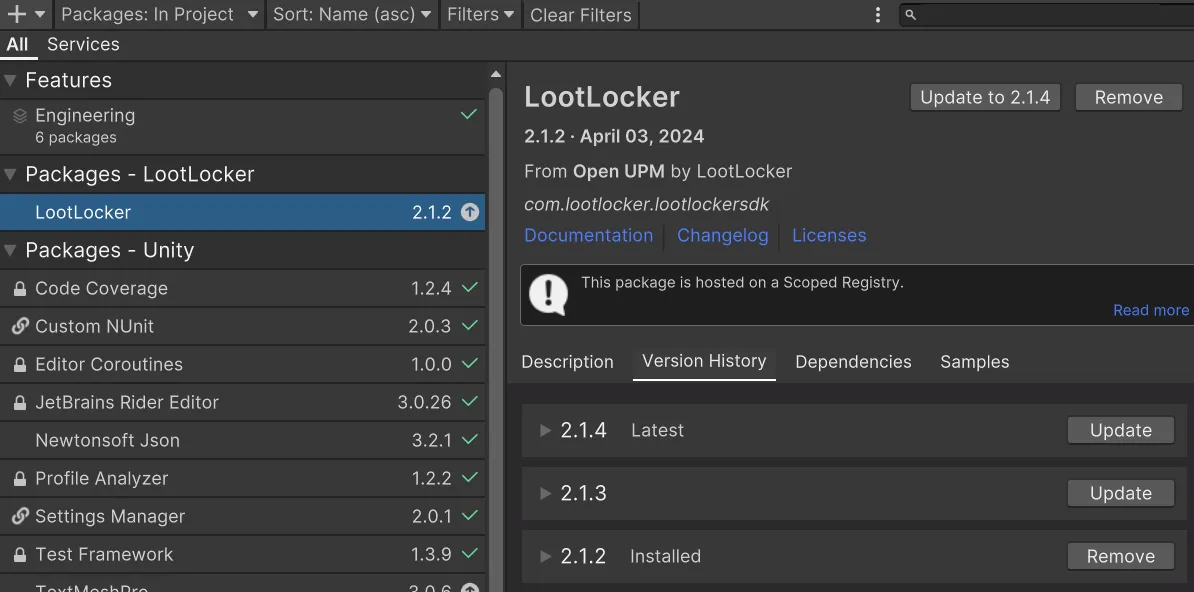Click the lock icon beside Test Framework
Screen dimensions: 1194x592
(x=20, y=554)
